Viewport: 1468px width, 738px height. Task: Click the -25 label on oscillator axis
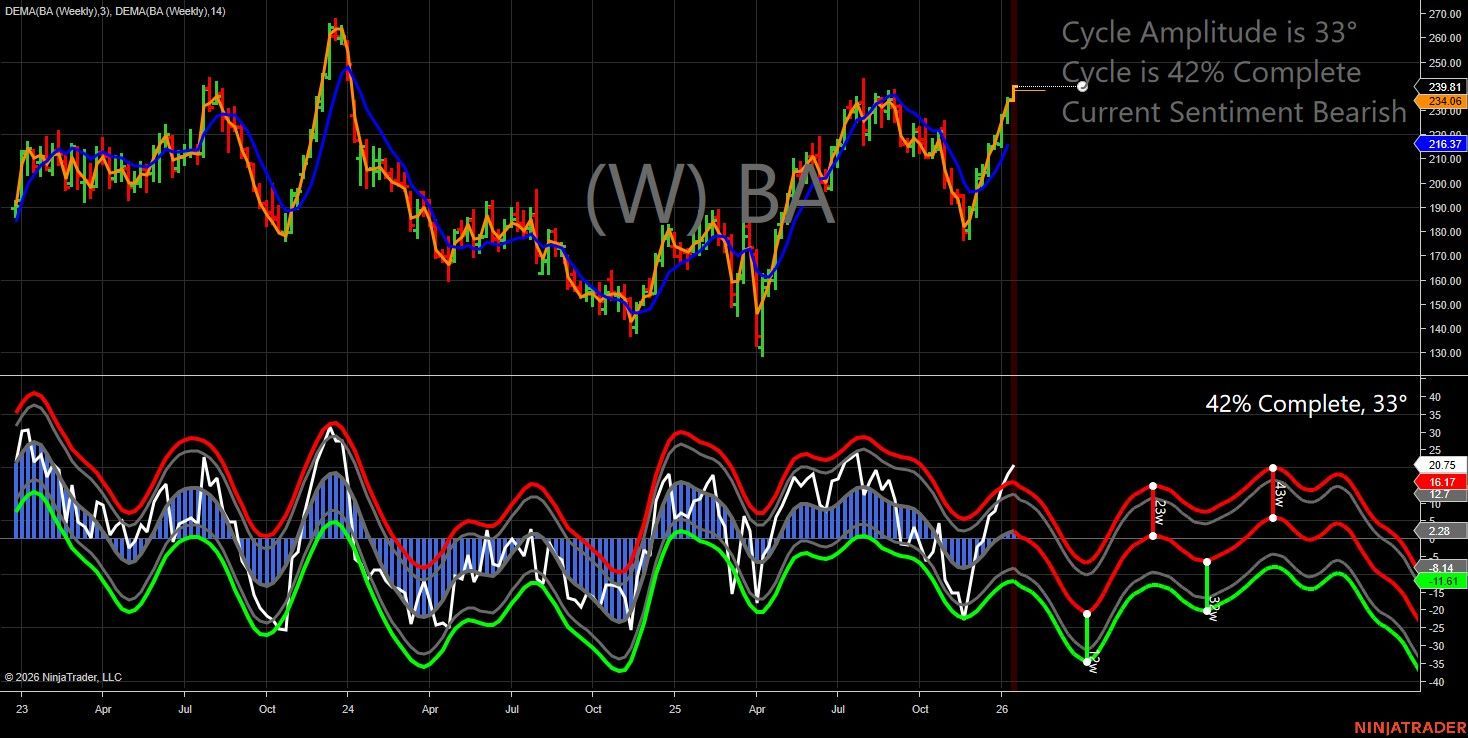click(x=1435, y=629)
